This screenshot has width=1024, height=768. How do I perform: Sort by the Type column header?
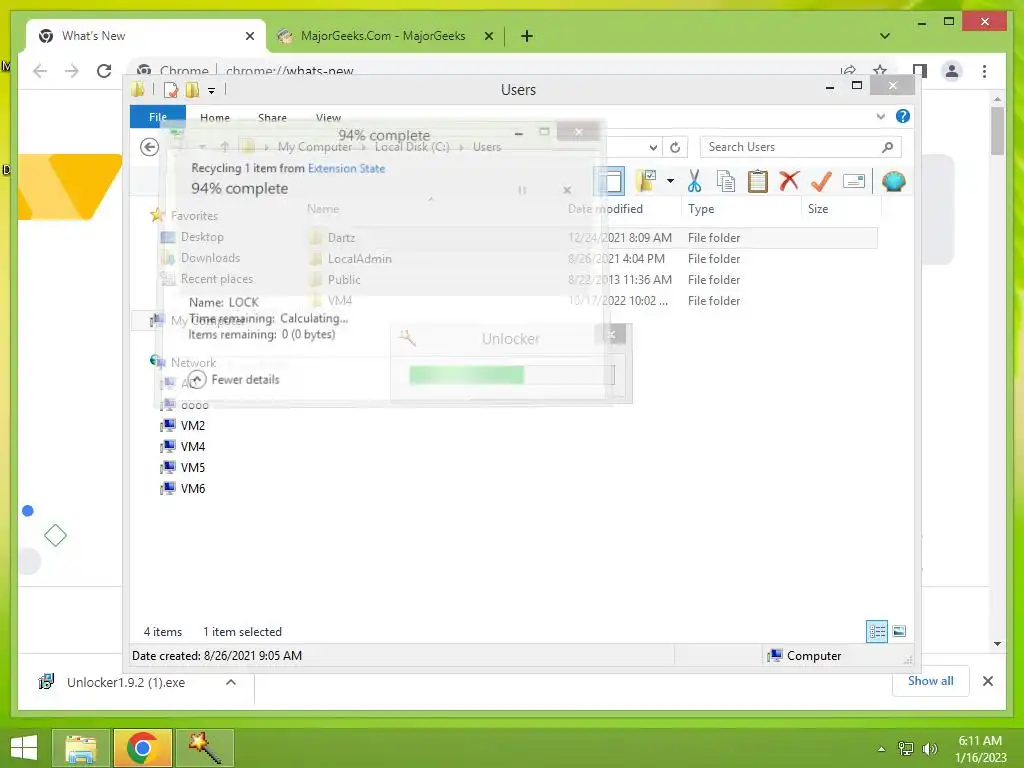[x=701, y=209]
